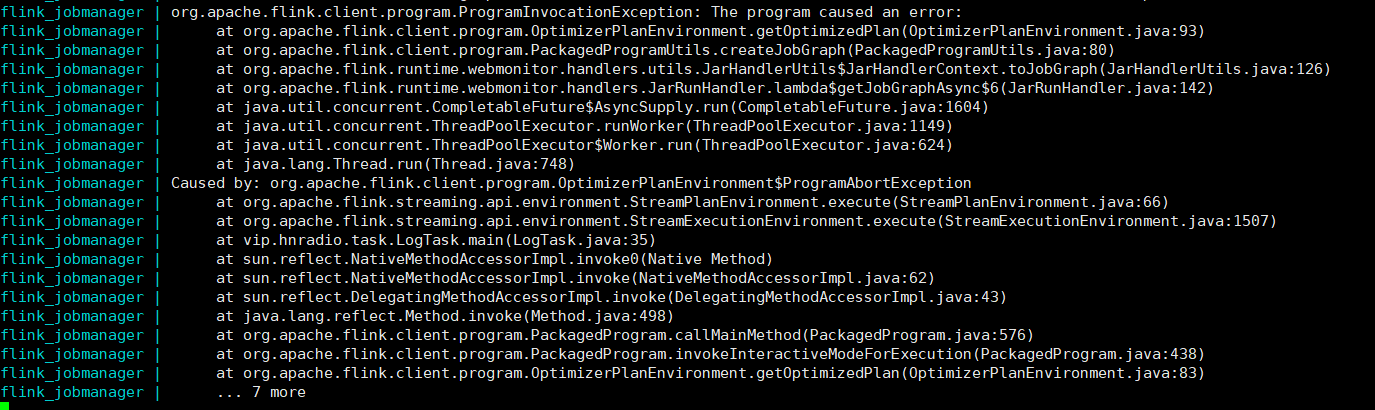Click OptimizerPlanEnvironment.java:93 reference
The image size is (1375, 410).
tap(1051, 32)
